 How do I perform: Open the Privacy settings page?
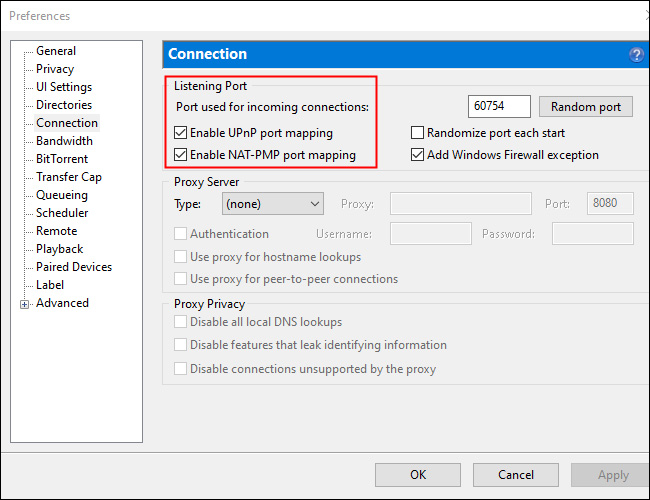(x=55, y=69)
